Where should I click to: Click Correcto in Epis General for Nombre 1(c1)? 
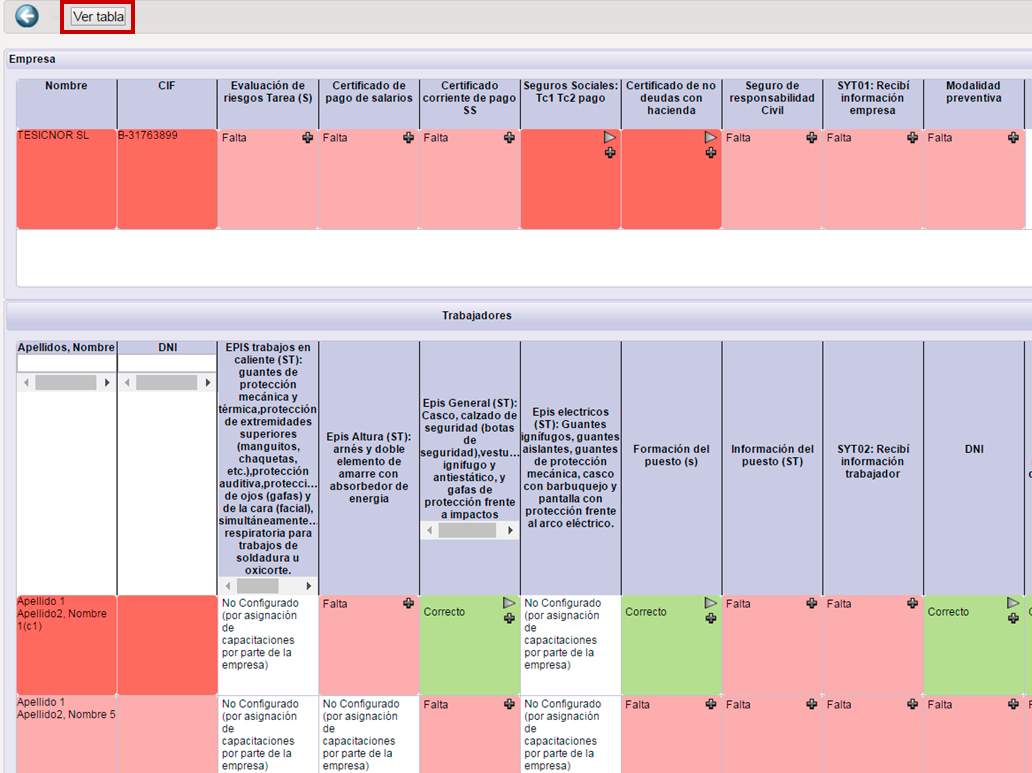(444, 612)
